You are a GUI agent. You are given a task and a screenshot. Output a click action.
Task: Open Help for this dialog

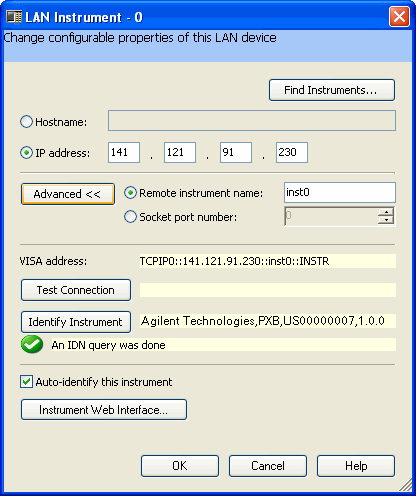coord(356,466)
